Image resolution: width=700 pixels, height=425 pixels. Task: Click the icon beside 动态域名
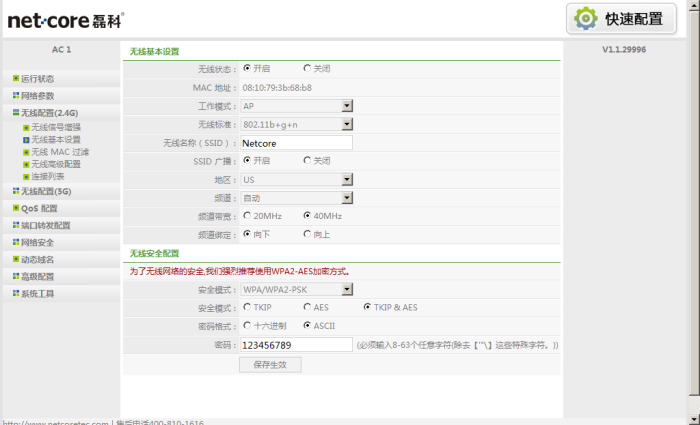point(16,259)
